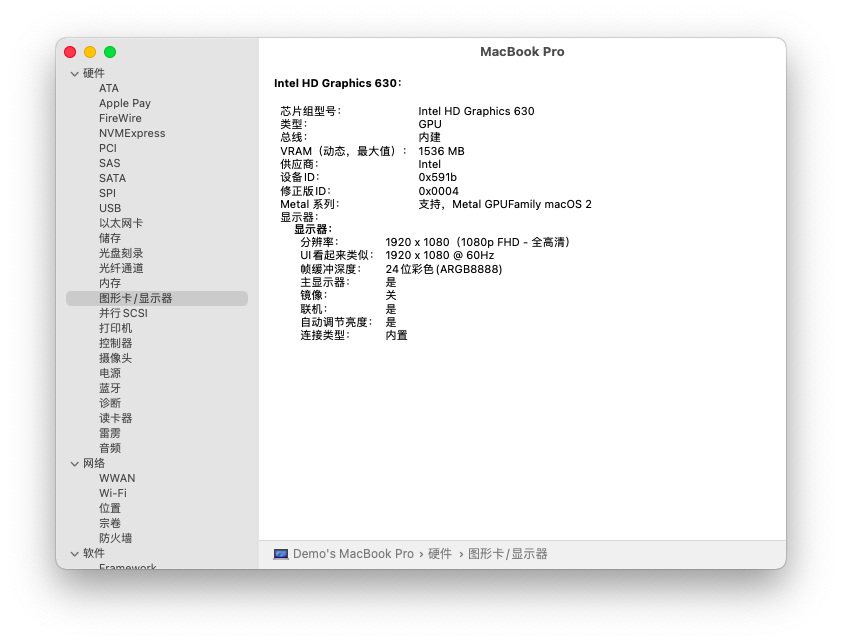Click the VRAM value 1536 MB

coord(441,151)
